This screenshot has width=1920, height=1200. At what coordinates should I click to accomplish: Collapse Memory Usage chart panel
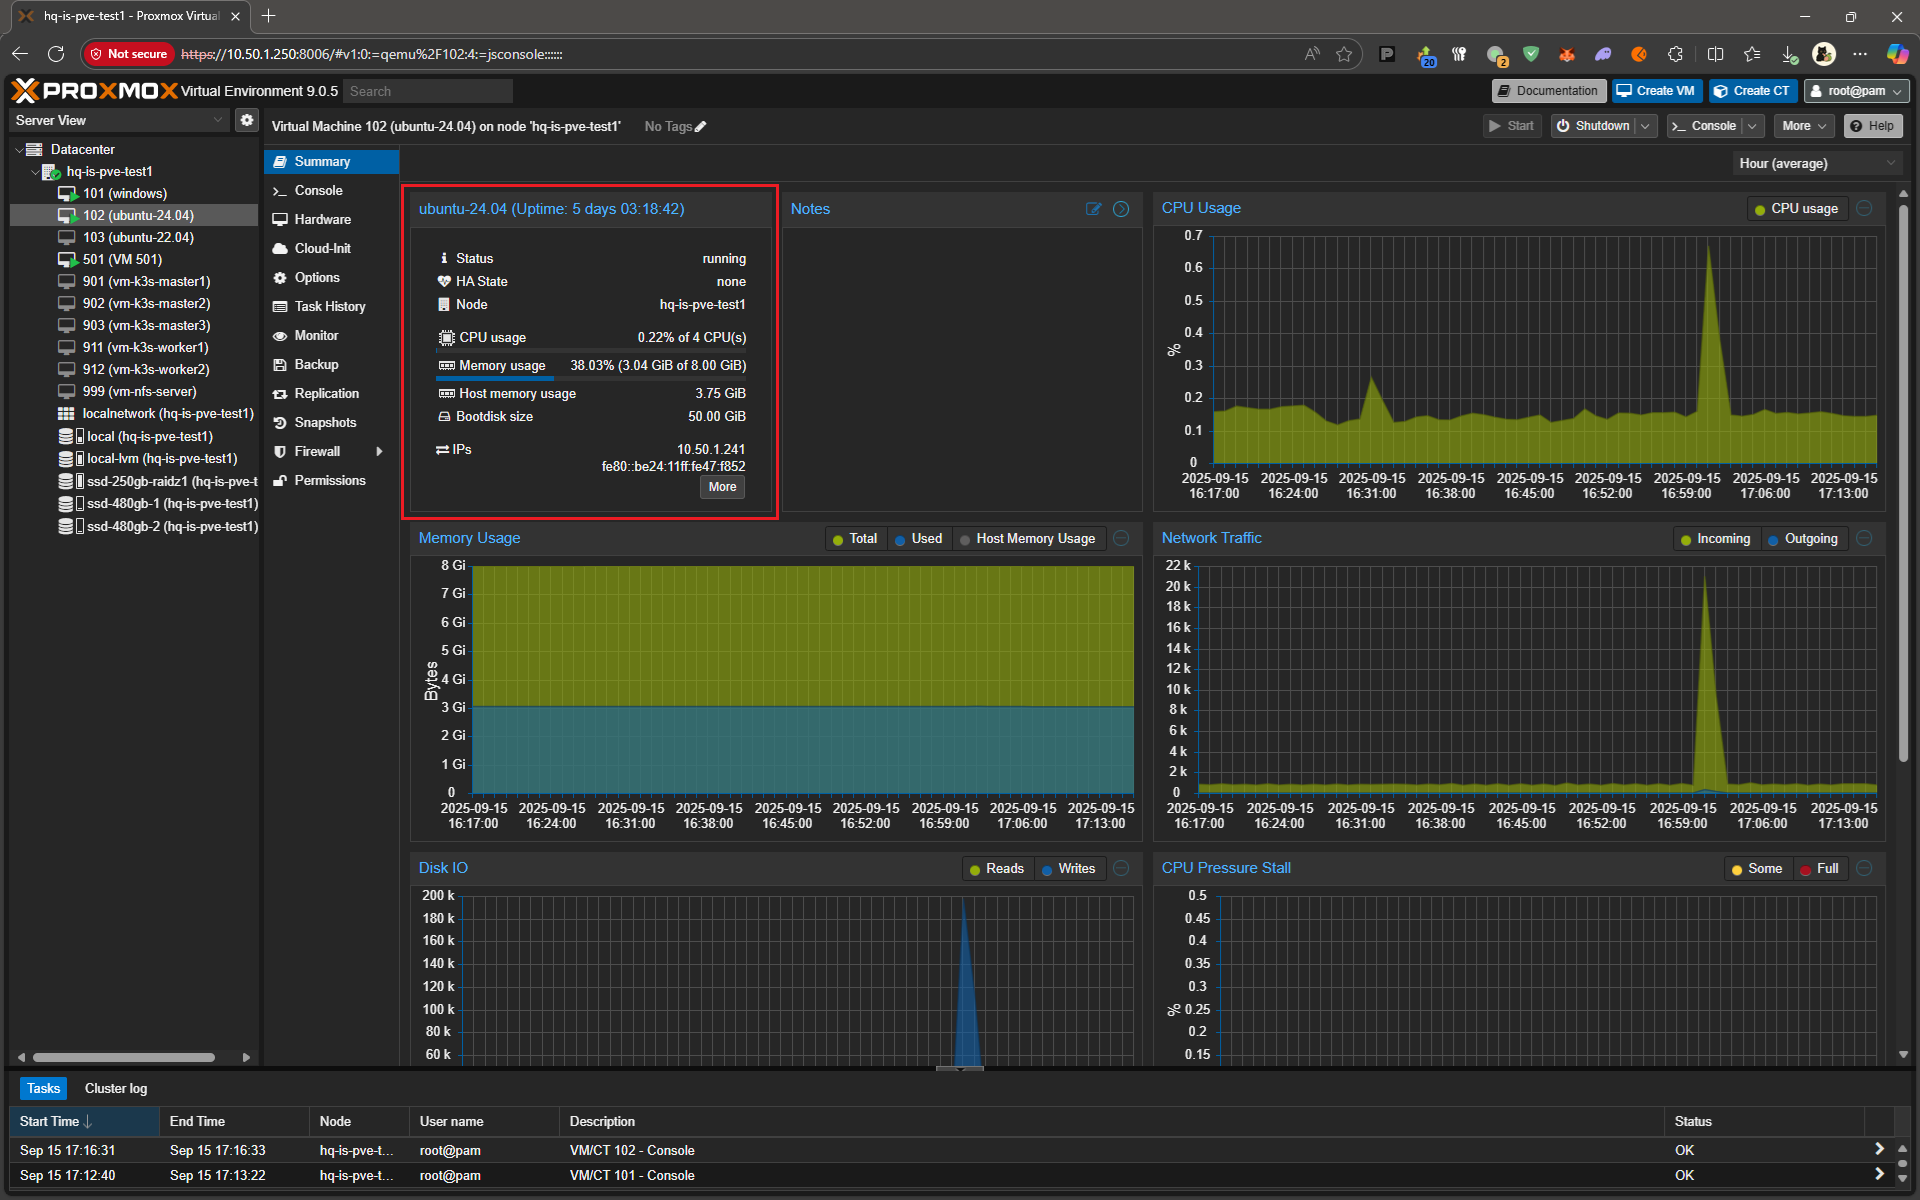point(1121,538)
